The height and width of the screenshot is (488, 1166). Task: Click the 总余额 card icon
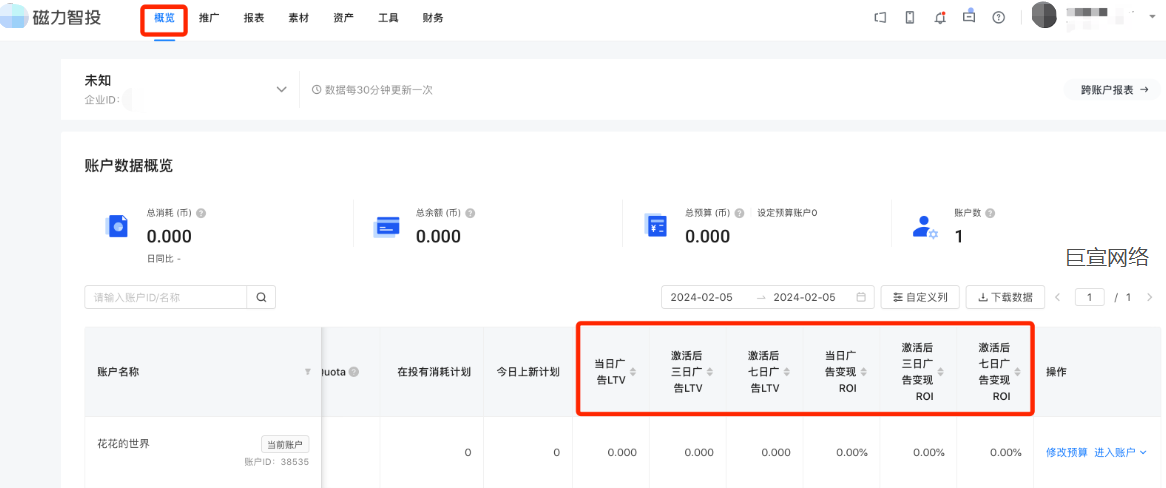pyautogui.click(x=387, y=225)
